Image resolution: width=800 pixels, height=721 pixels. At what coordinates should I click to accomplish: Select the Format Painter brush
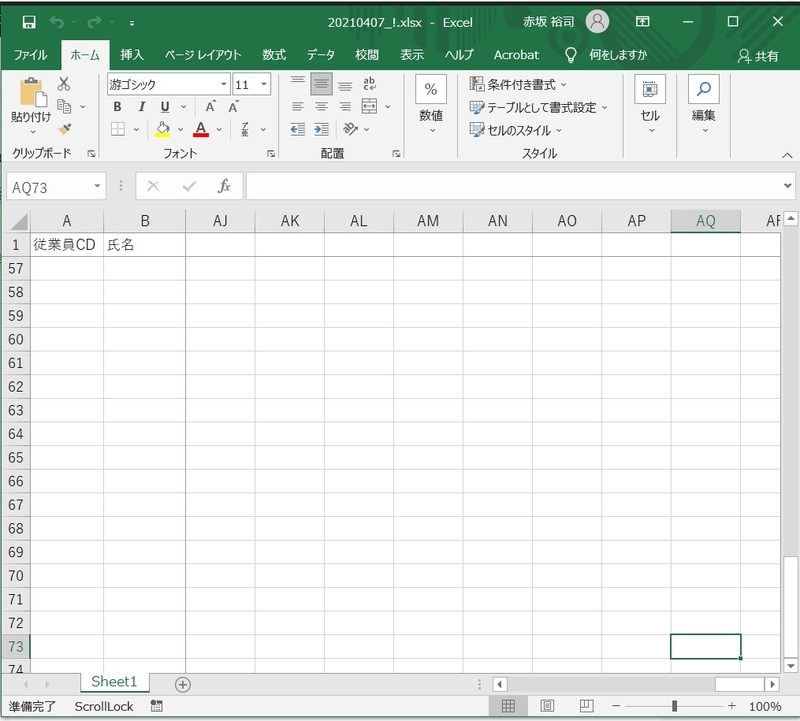pos(65,129)
